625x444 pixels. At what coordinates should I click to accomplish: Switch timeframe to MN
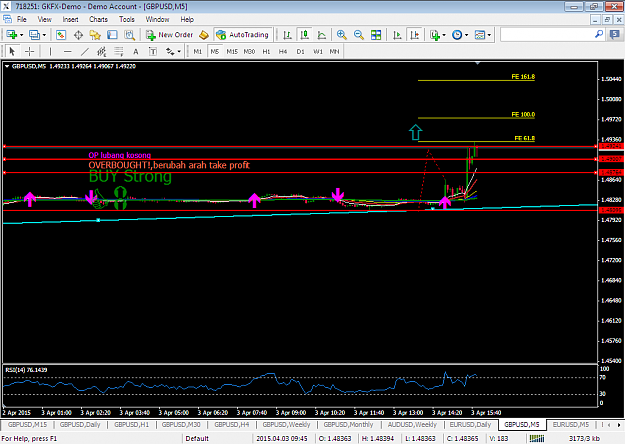point(334,51)
